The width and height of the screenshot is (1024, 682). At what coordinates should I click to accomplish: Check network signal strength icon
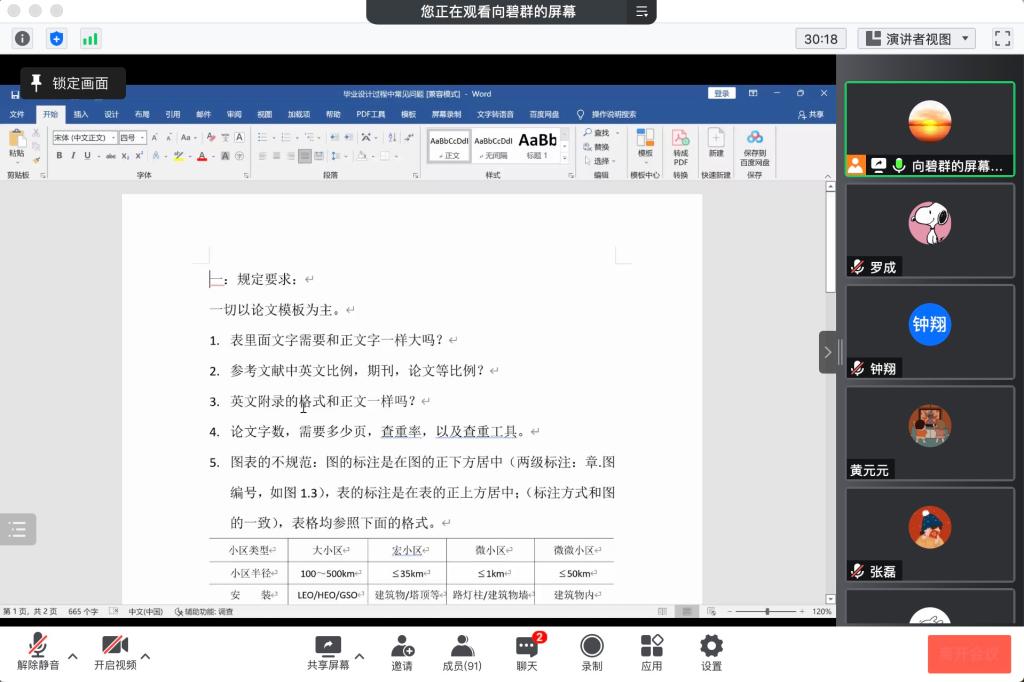click(x=90, y=39)
